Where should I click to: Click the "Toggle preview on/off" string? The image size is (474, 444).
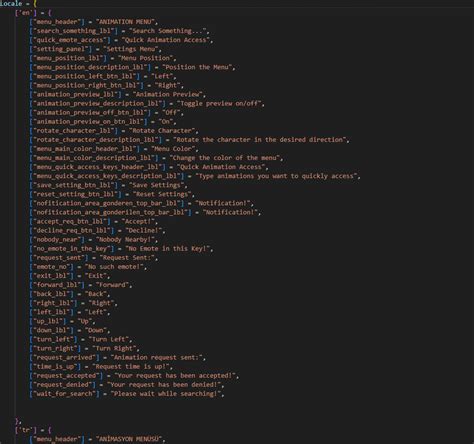coord(219,103)
